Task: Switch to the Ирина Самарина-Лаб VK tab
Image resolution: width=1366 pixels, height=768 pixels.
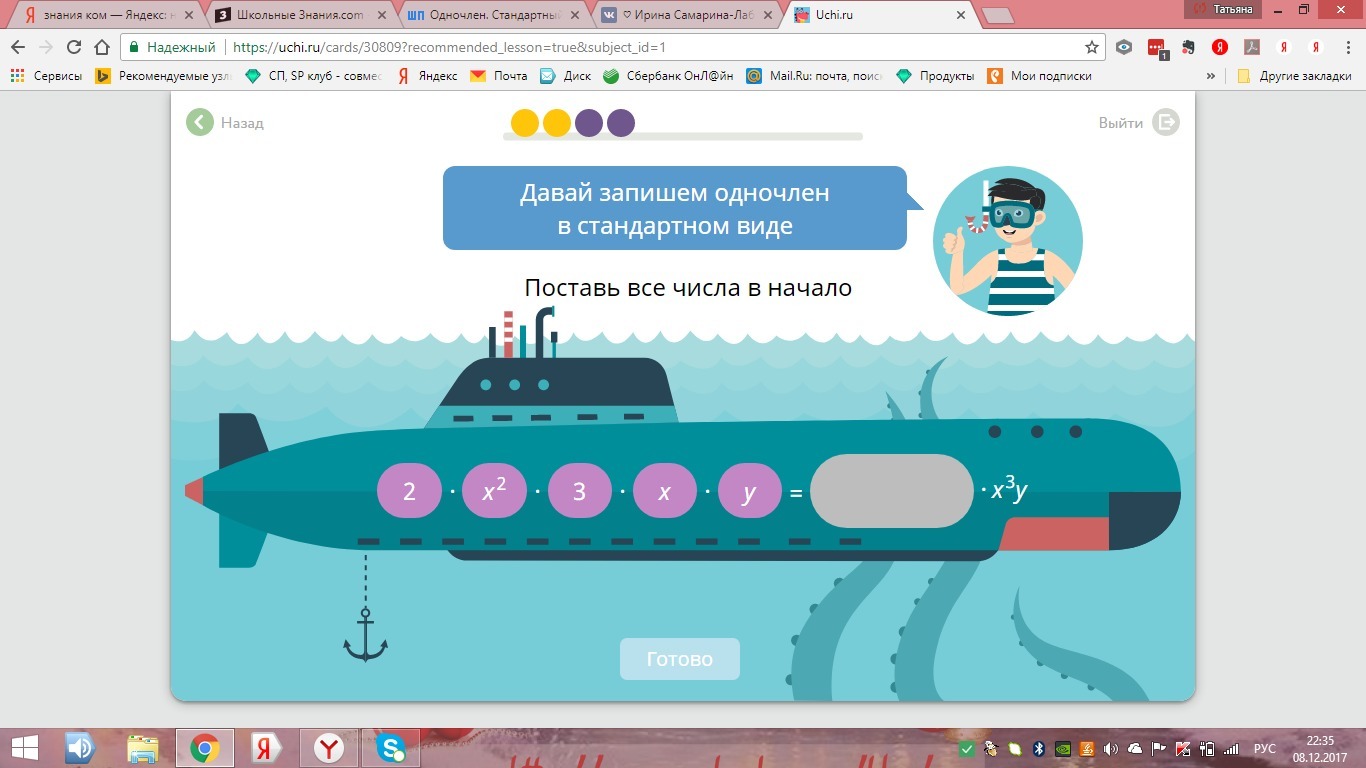Action: point(690,16)
